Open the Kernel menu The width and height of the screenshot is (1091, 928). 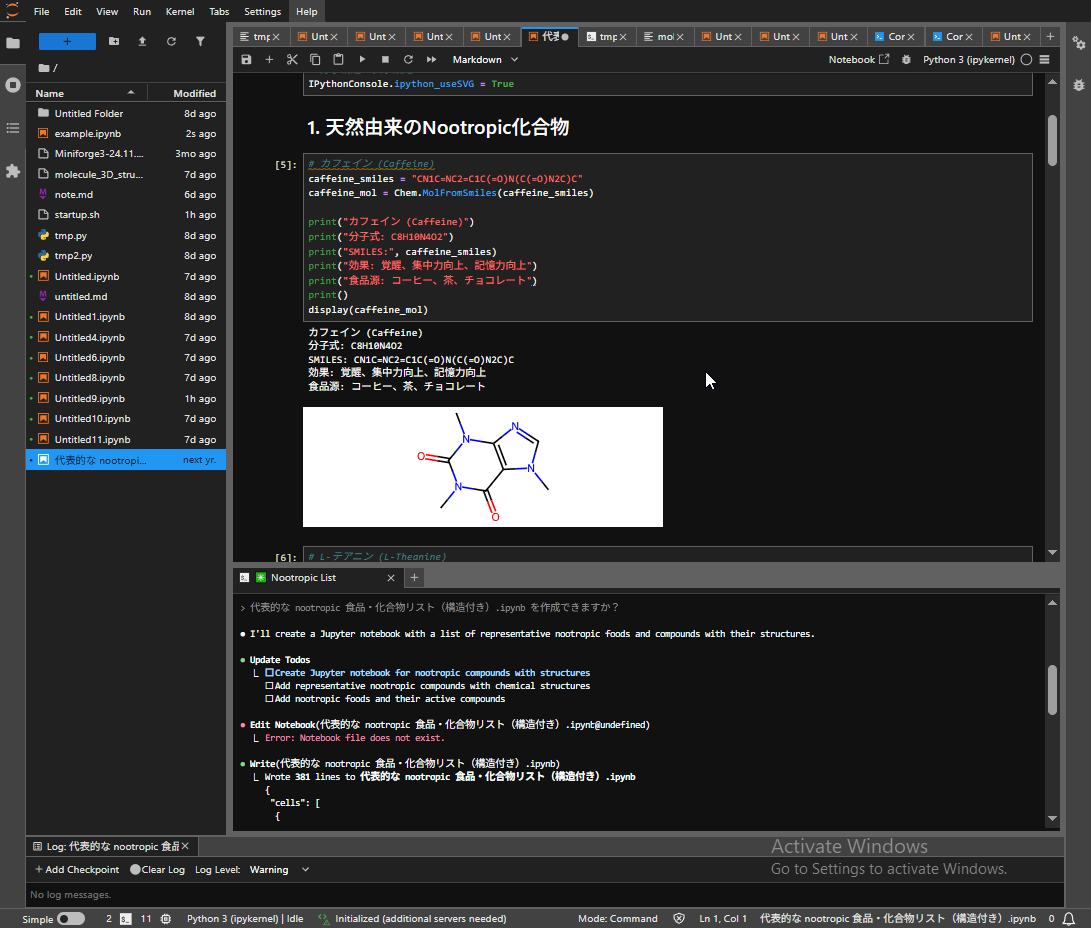click(179, 11)
